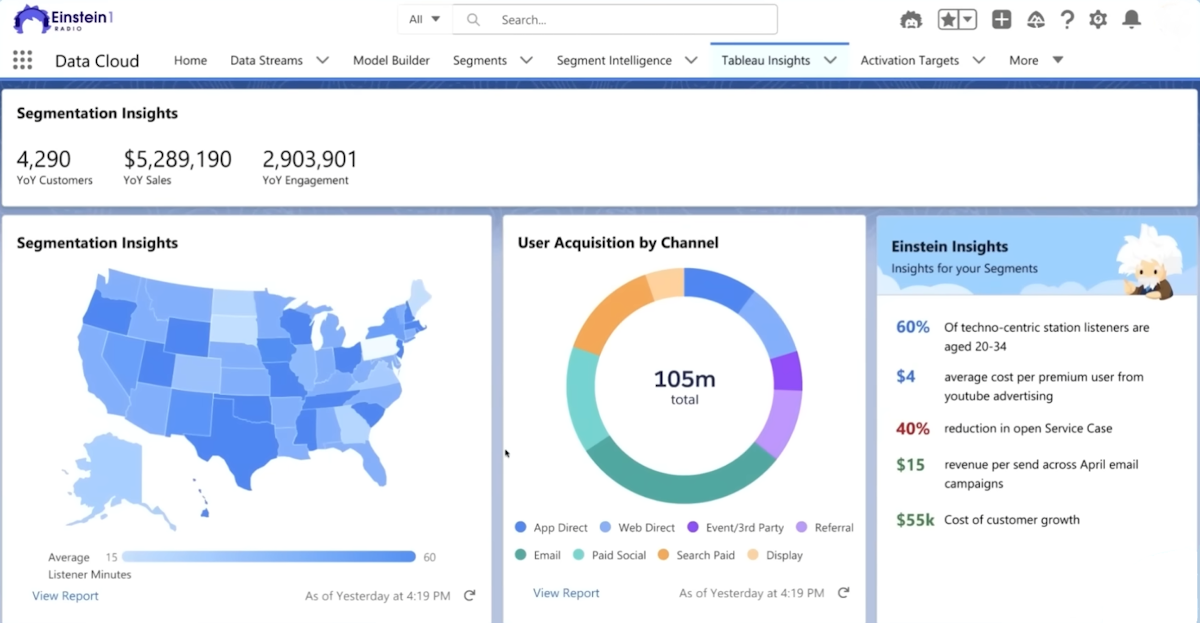Toggle the Email legend entry
This screenshot has width=1200, height=623.
pyautogui.click(x=539, y=555)
